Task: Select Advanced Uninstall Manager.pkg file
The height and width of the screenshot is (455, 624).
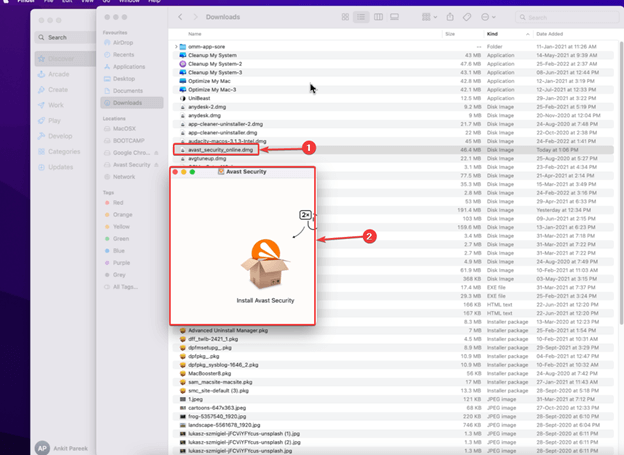Action: [x=393, y=330]
